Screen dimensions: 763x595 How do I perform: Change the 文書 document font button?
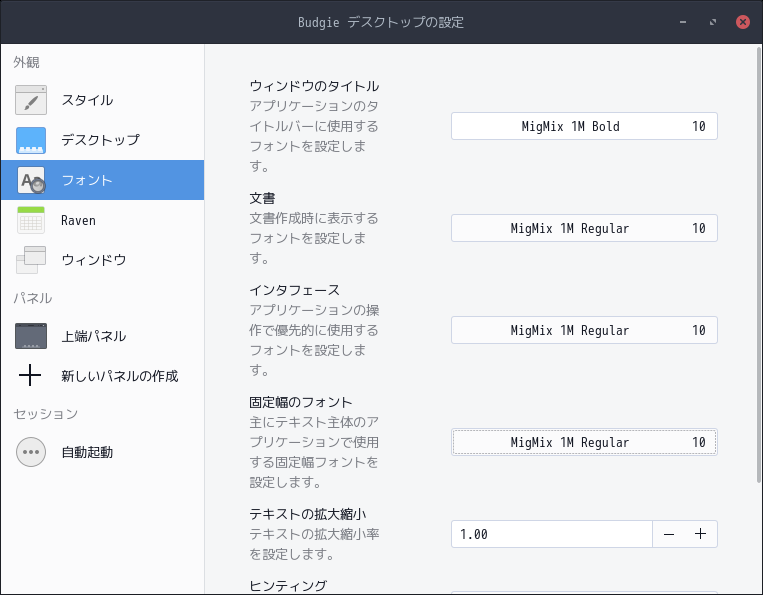point(584,228)
